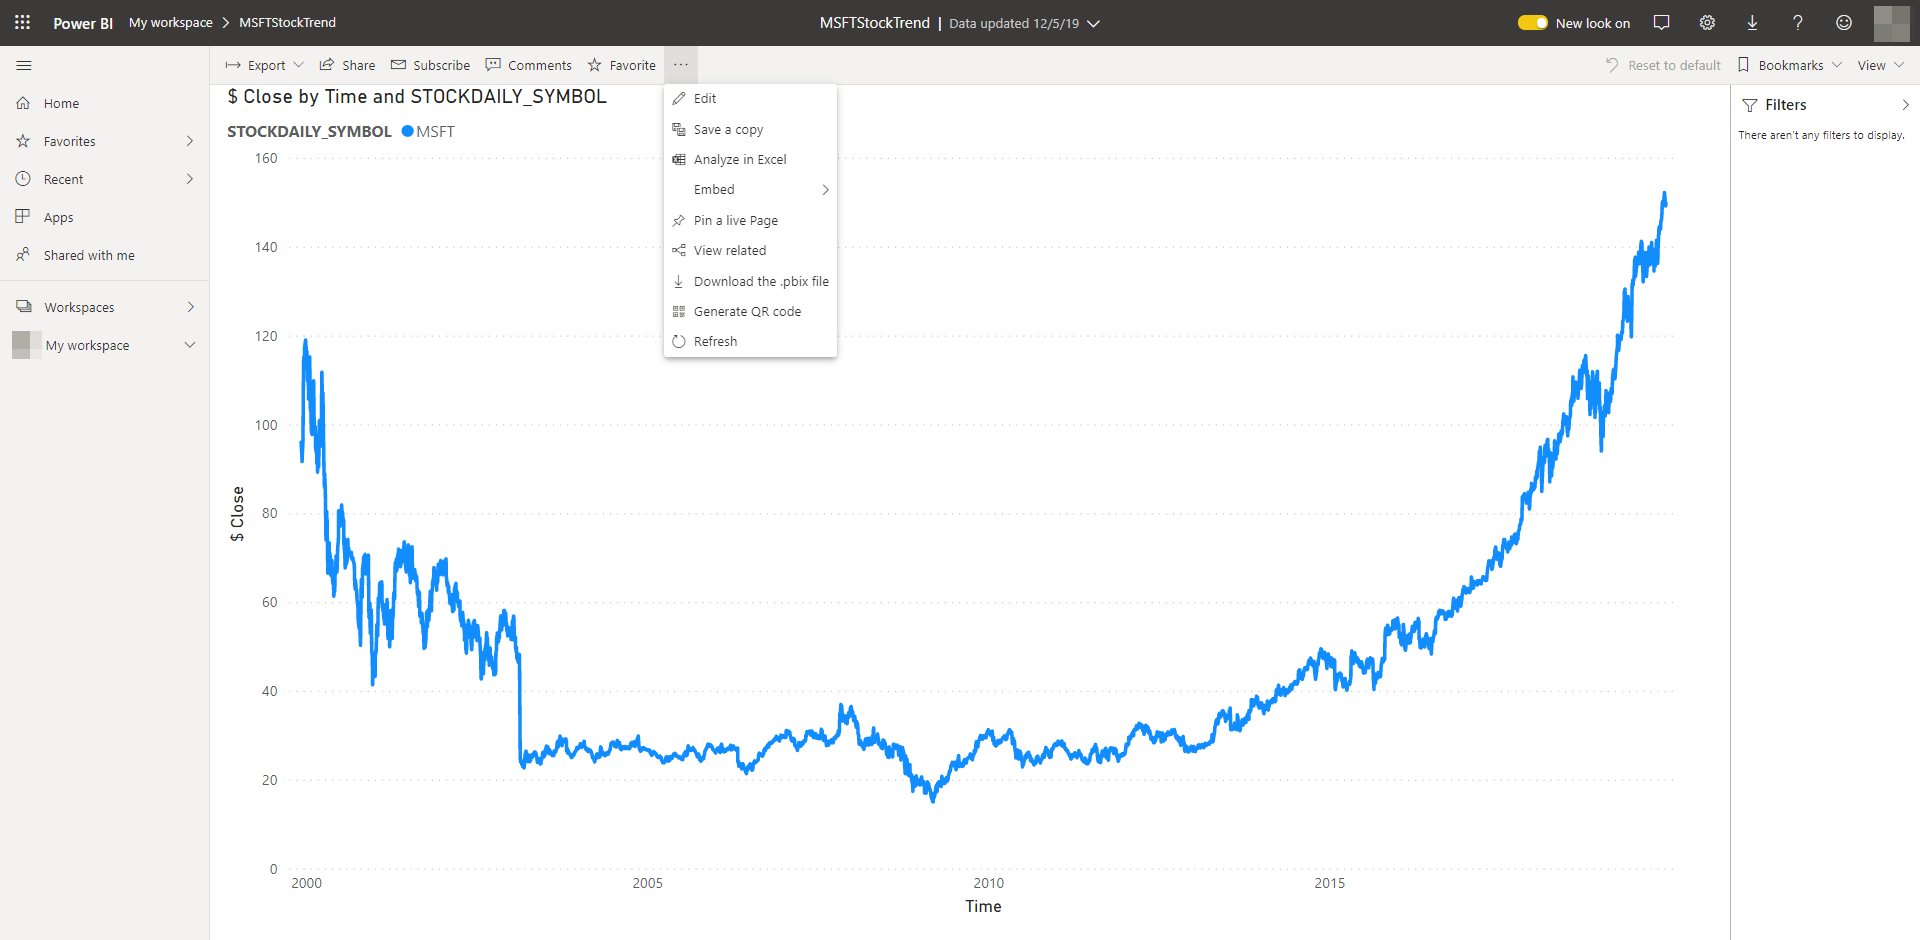Image resolution: width=1920 pixels, height=940 pixels.
Task: Select Generate QR code from menu
Action: pyautogui.click(x=746, y=312)
